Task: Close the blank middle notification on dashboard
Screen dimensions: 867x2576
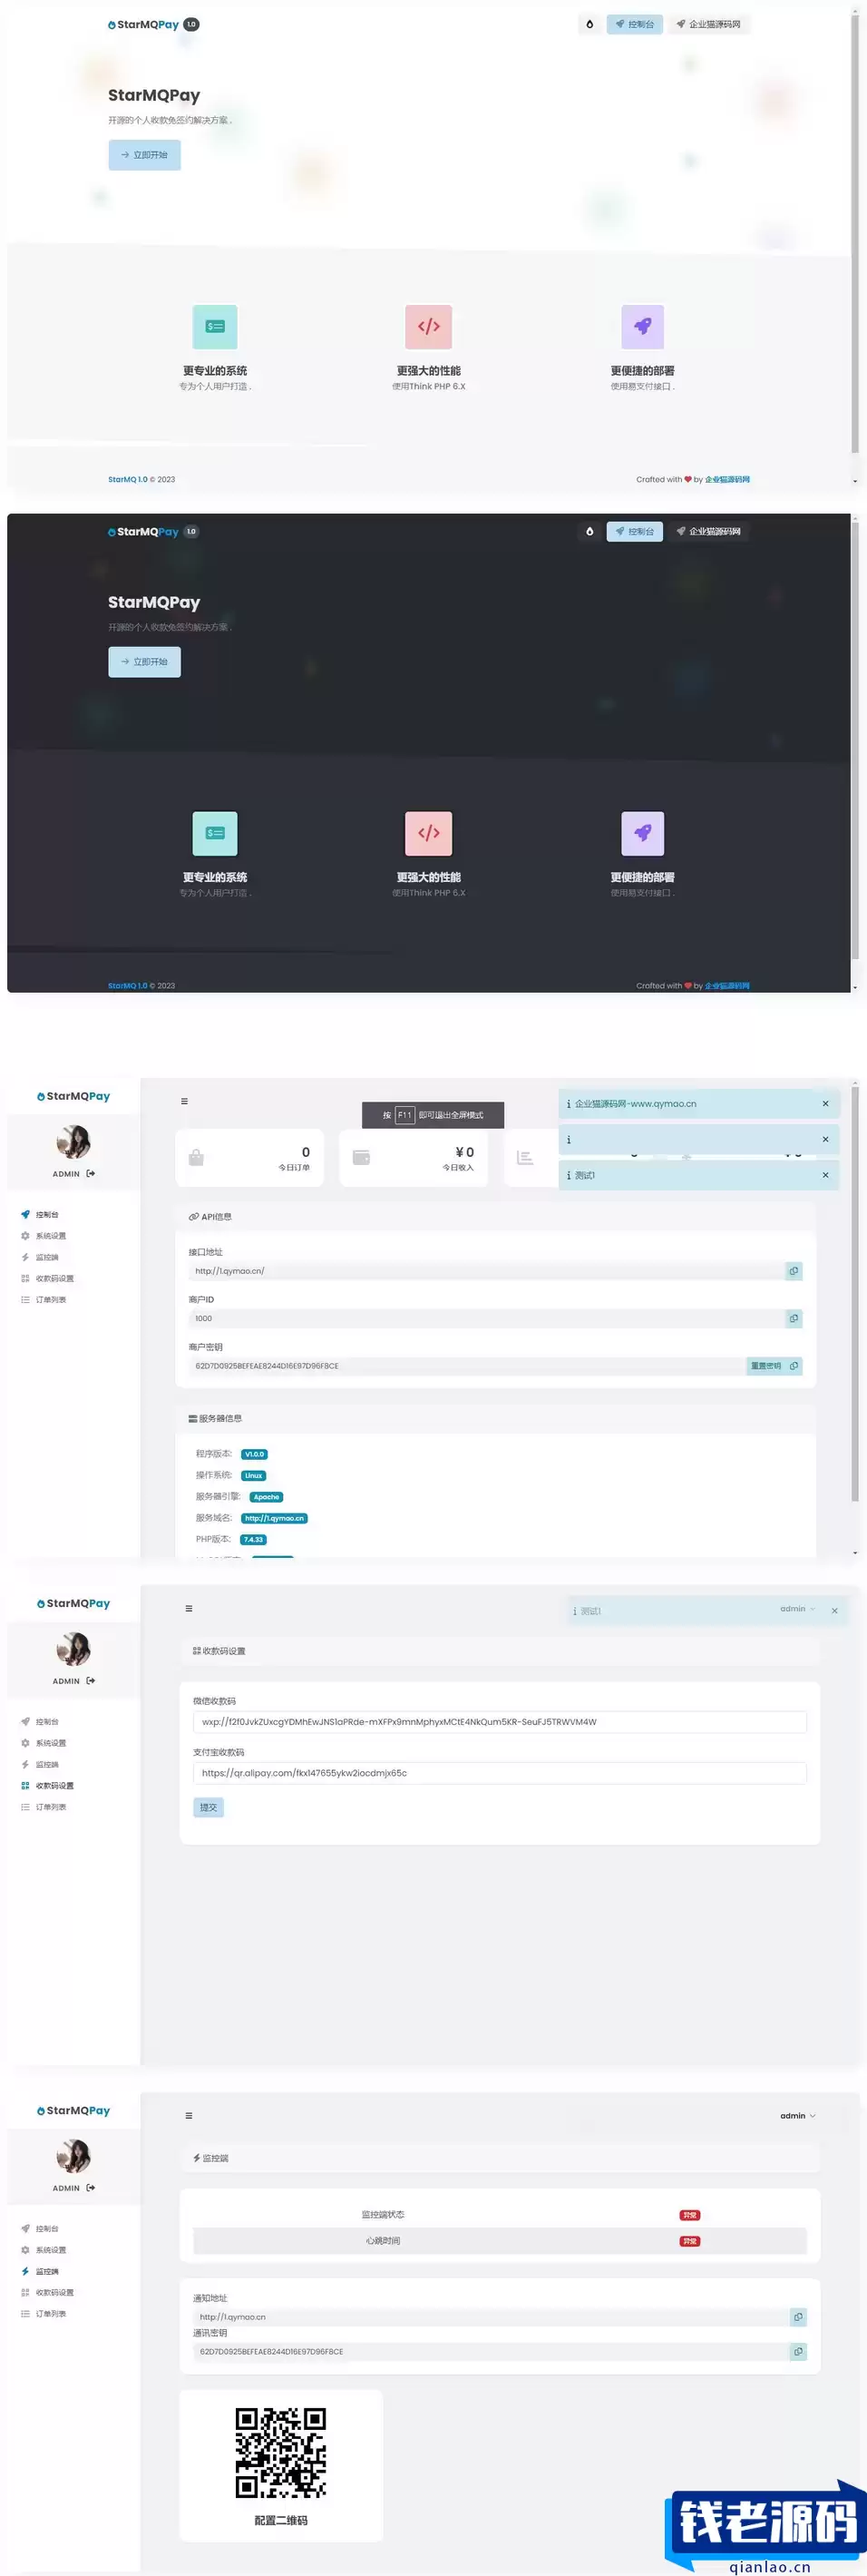Action: coord(825,1139)
